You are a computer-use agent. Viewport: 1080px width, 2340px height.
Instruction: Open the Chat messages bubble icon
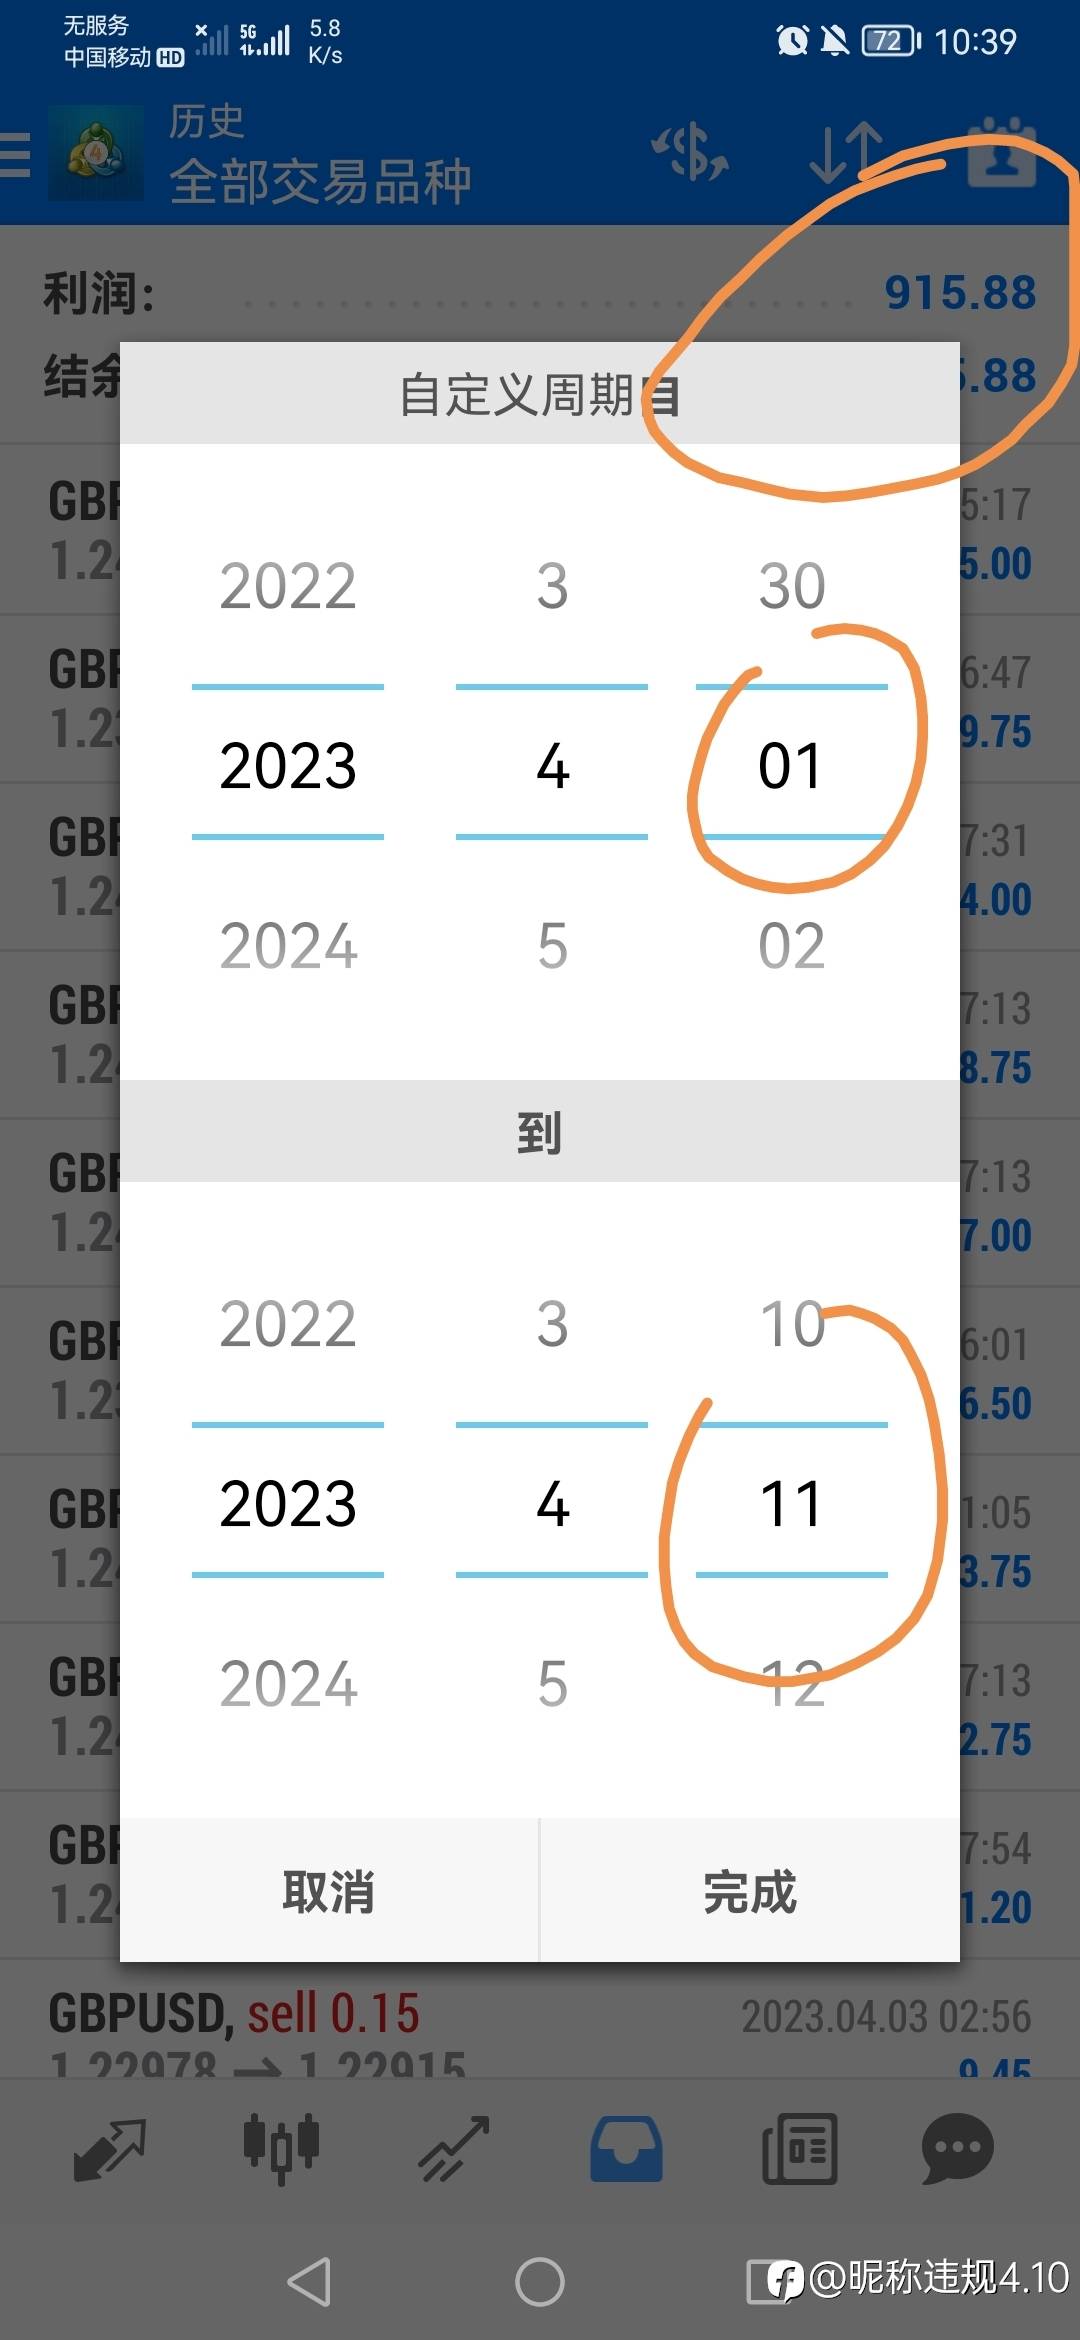coord(957,2148)
